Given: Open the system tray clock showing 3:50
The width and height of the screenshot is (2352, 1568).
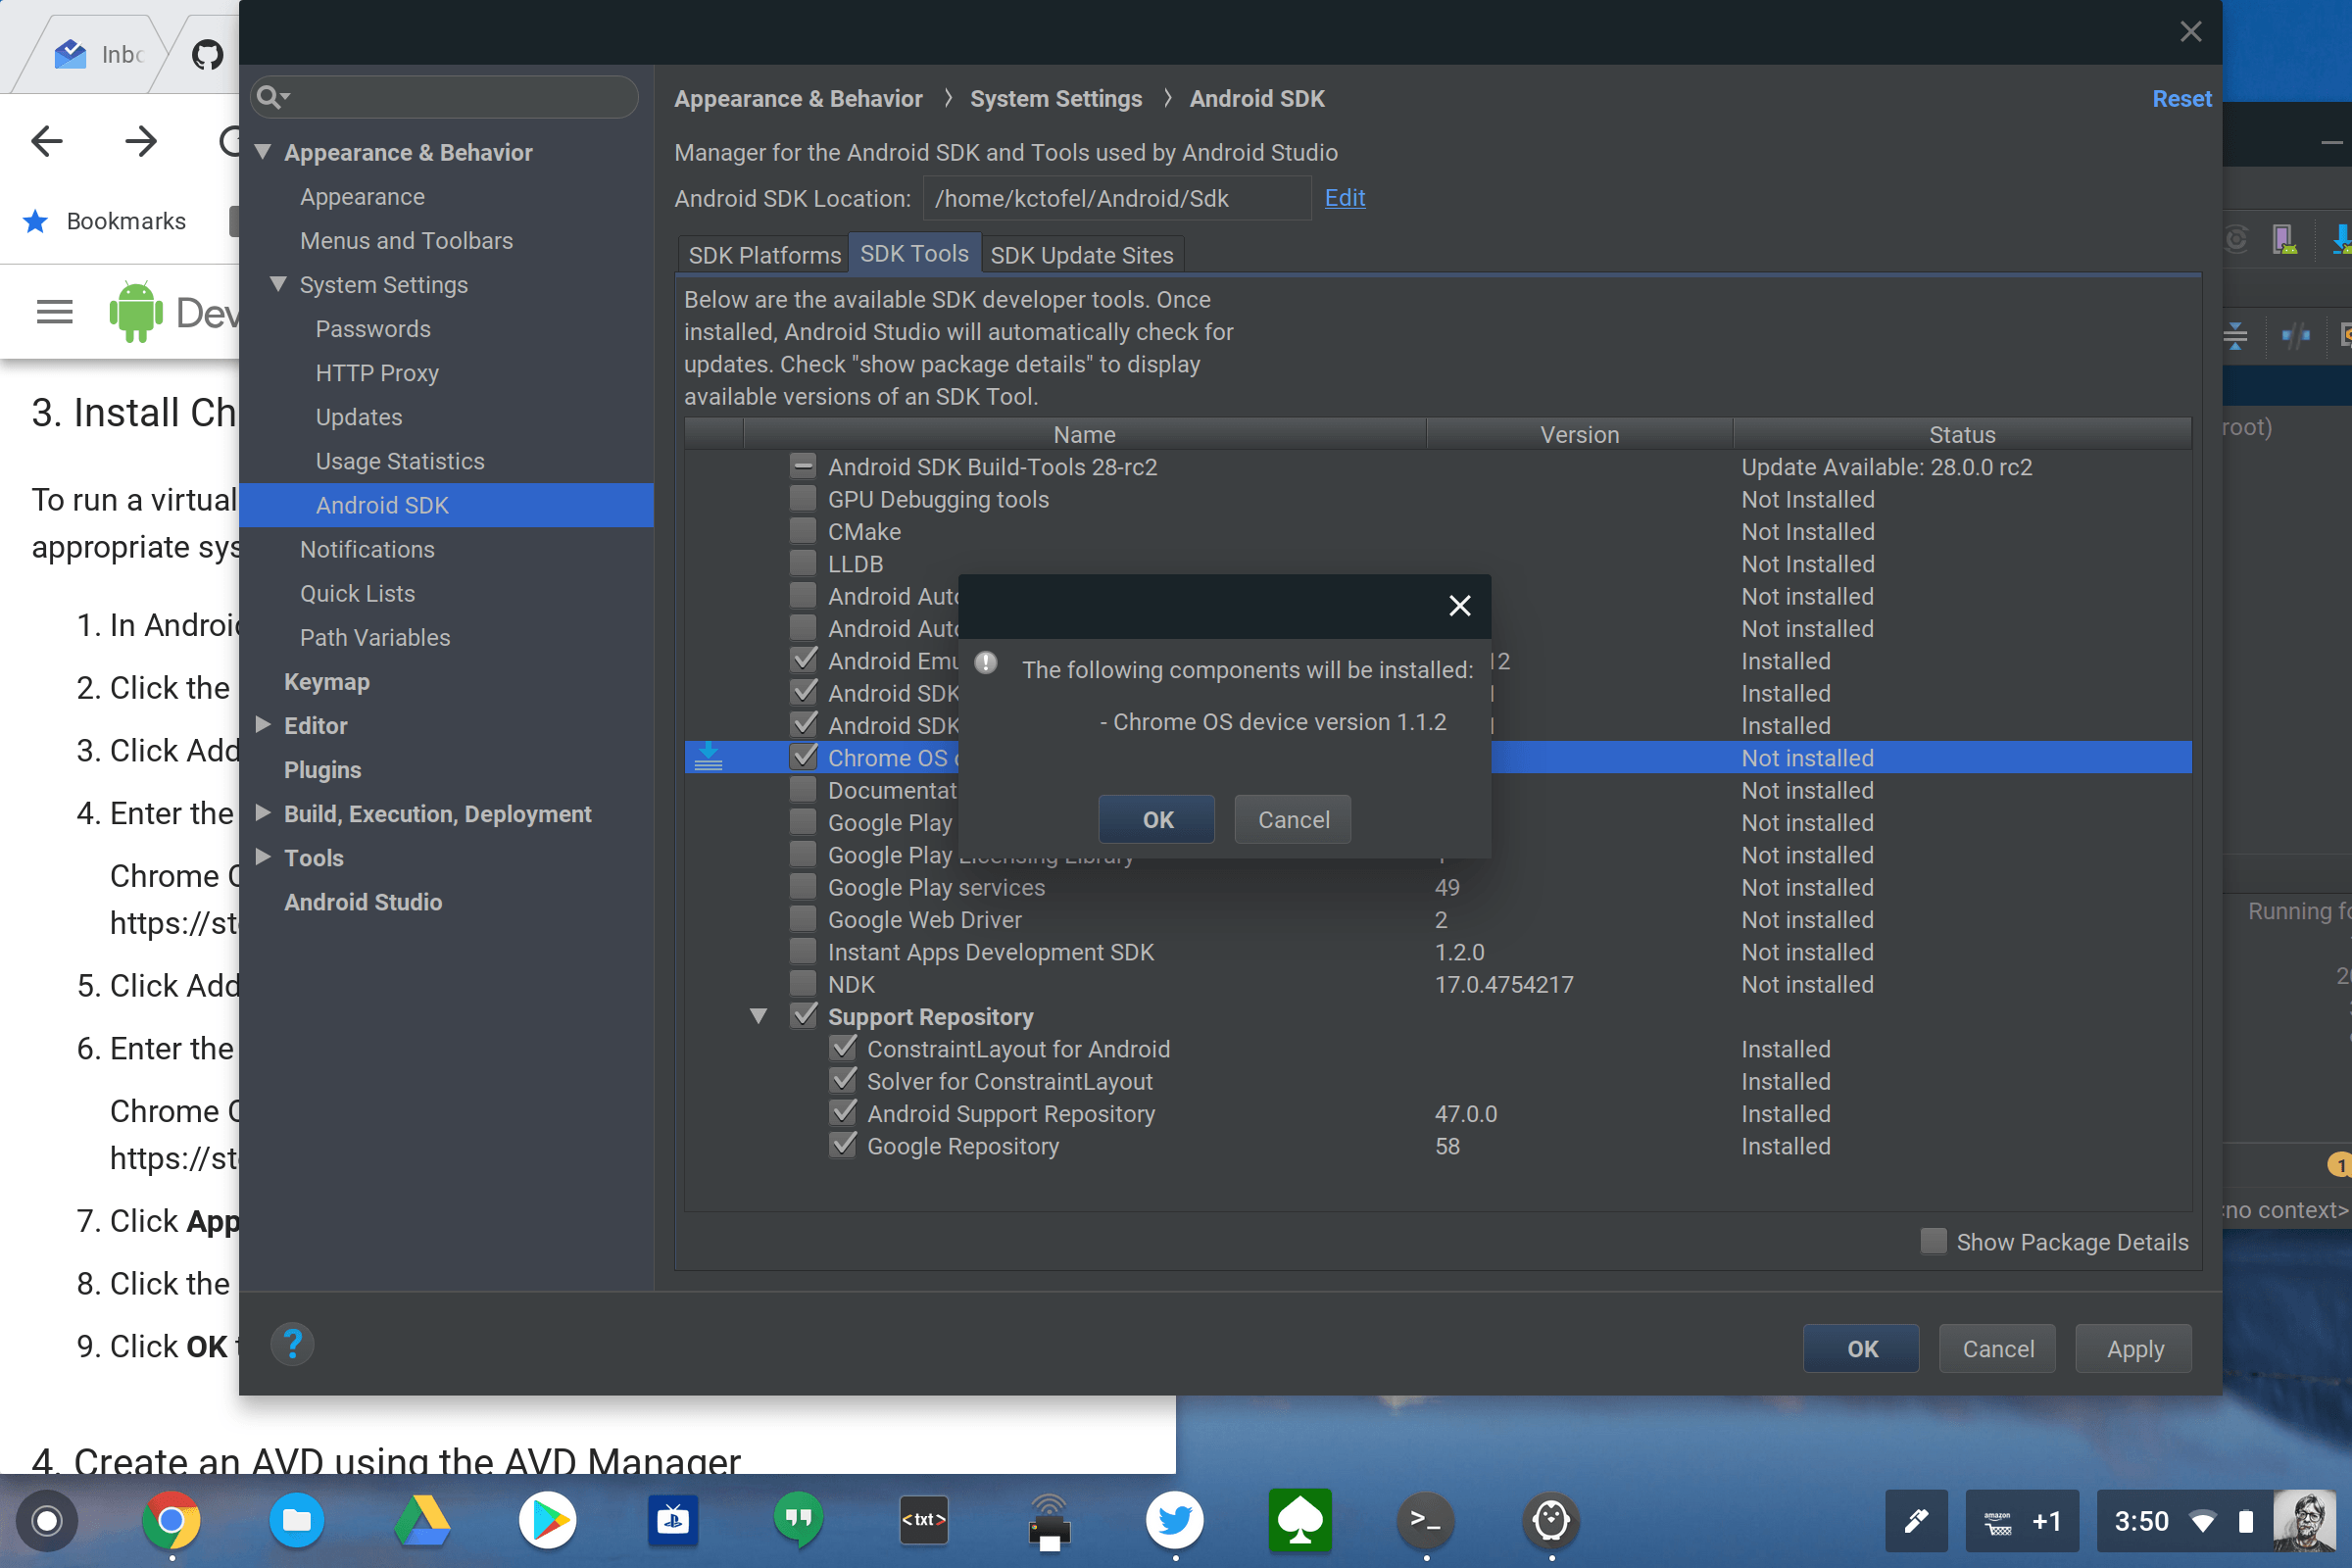Looking at the screenshot, I should (2140, 1521).
